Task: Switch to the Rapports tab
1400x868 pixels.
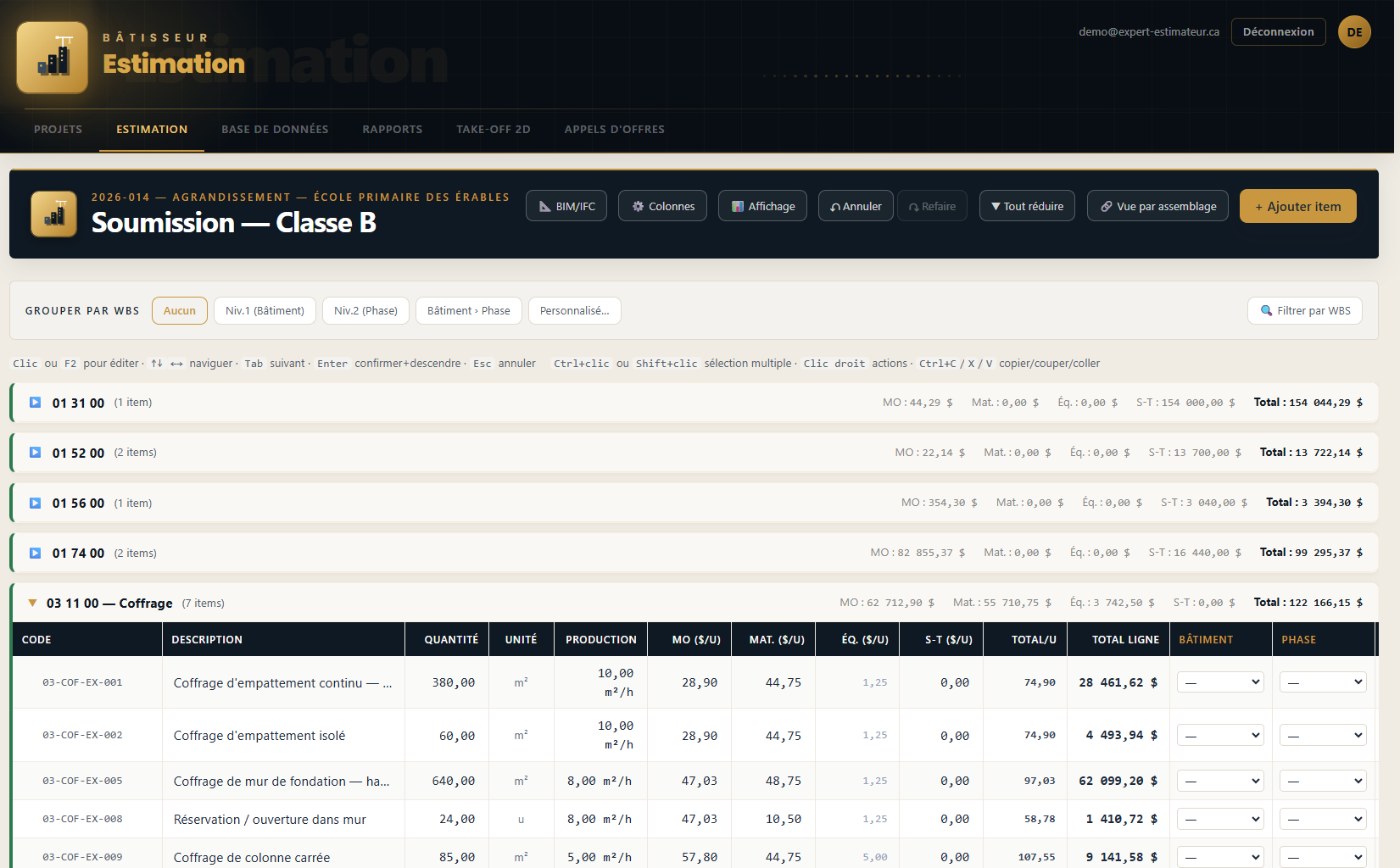Action: [392, 129]
